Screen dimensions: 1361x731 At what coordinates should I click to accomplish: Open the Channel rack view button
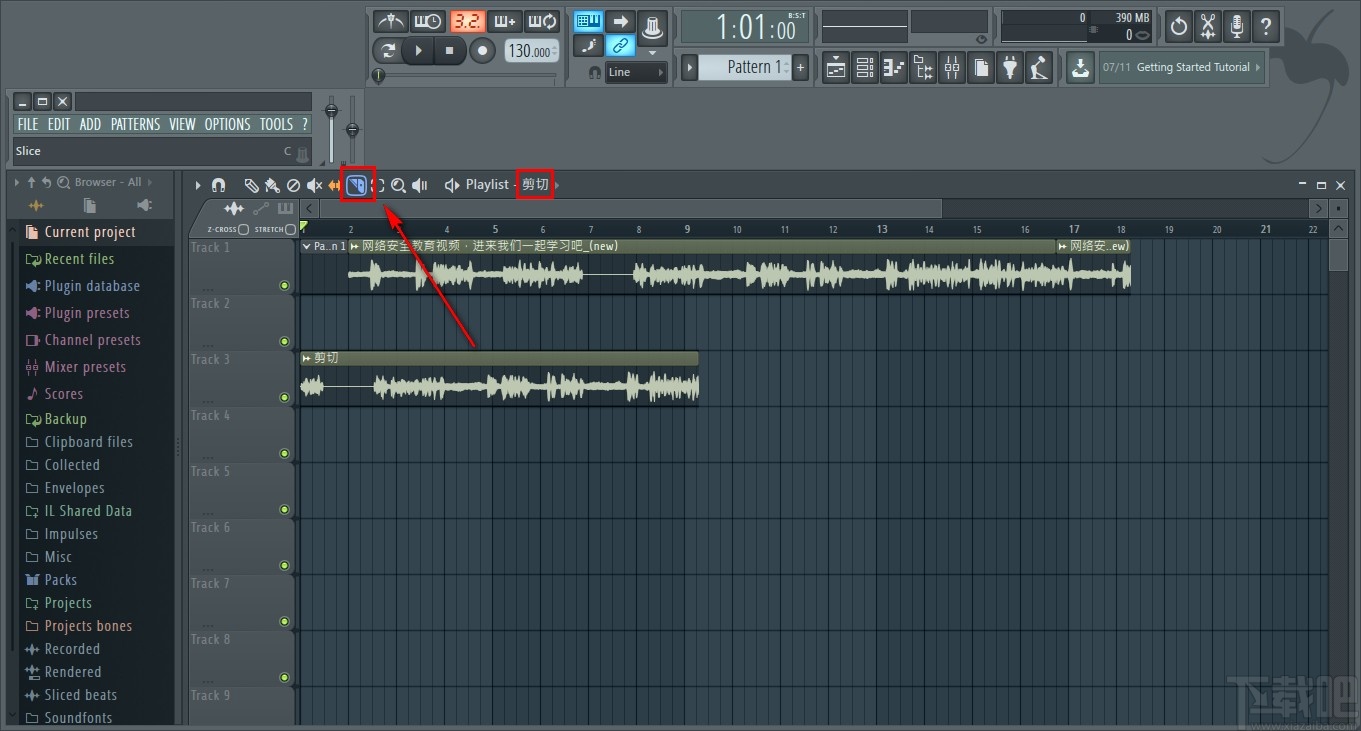(865, 68)
